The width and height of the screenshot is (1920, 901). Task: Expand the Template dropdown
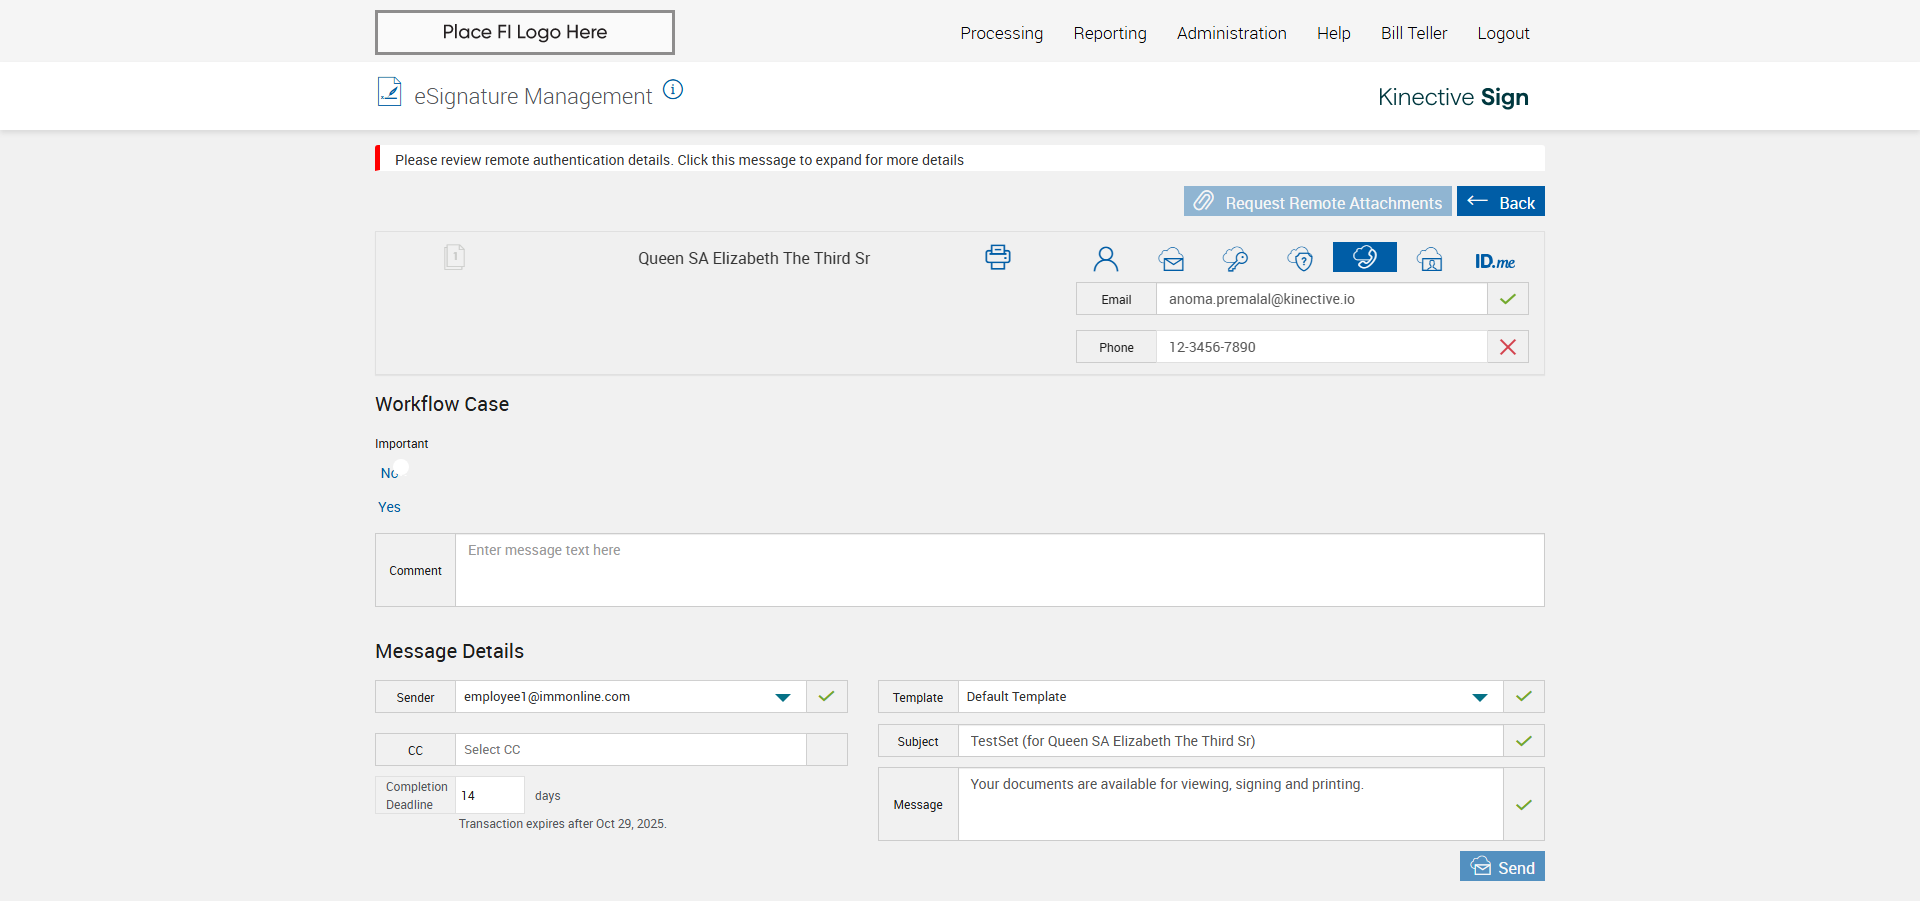click(1479, 697)
